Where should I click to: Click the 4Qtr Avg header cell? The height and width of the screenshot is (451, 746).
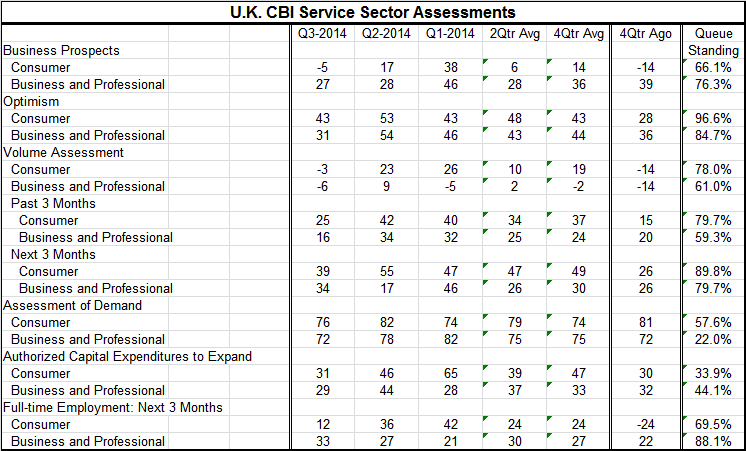pyautogui.click(x=578, y=33)
